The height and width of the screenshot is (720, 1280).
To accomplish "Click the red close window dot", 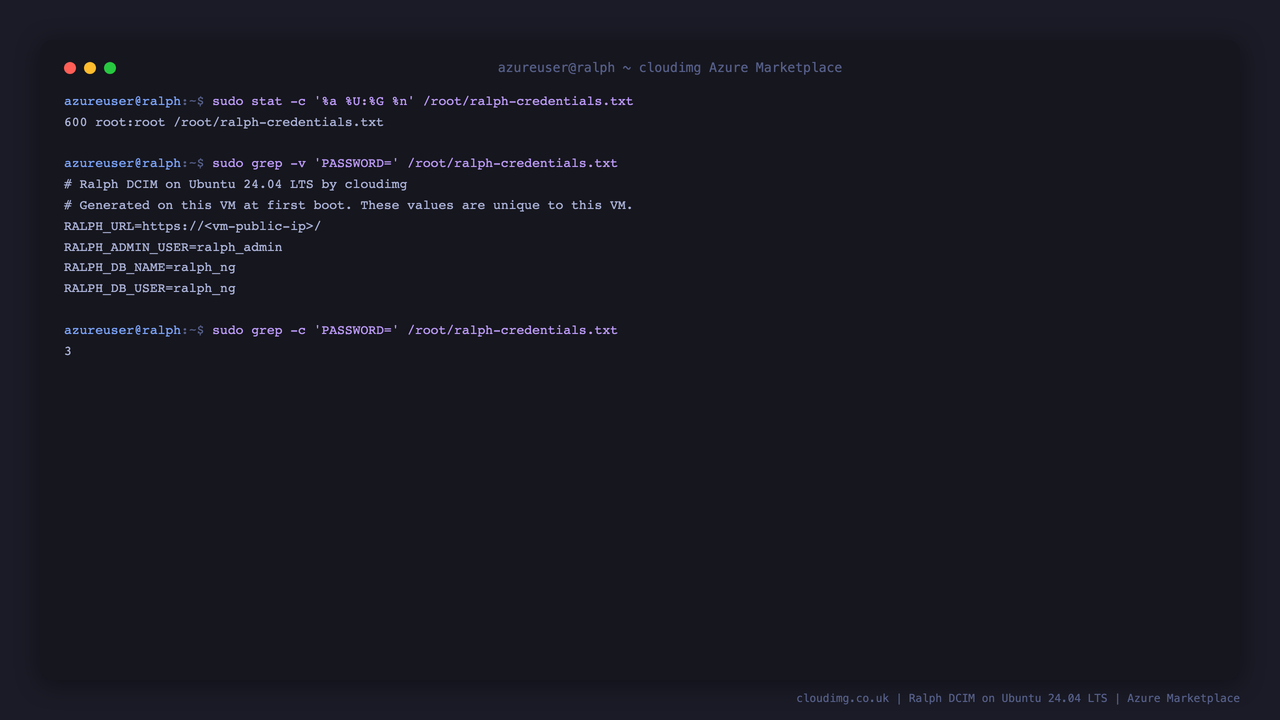I will coord(70,68).
